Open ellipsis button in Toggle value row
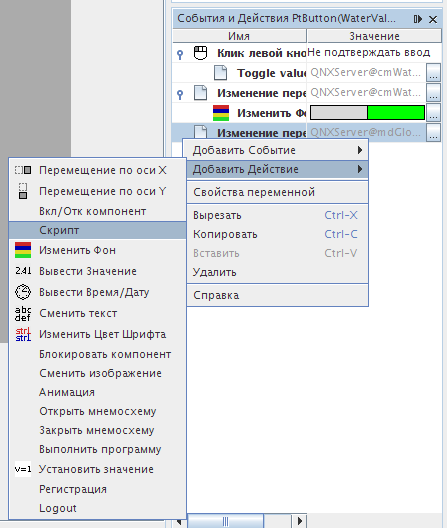This screenshot has width=447, height=528. click(434, 73)
